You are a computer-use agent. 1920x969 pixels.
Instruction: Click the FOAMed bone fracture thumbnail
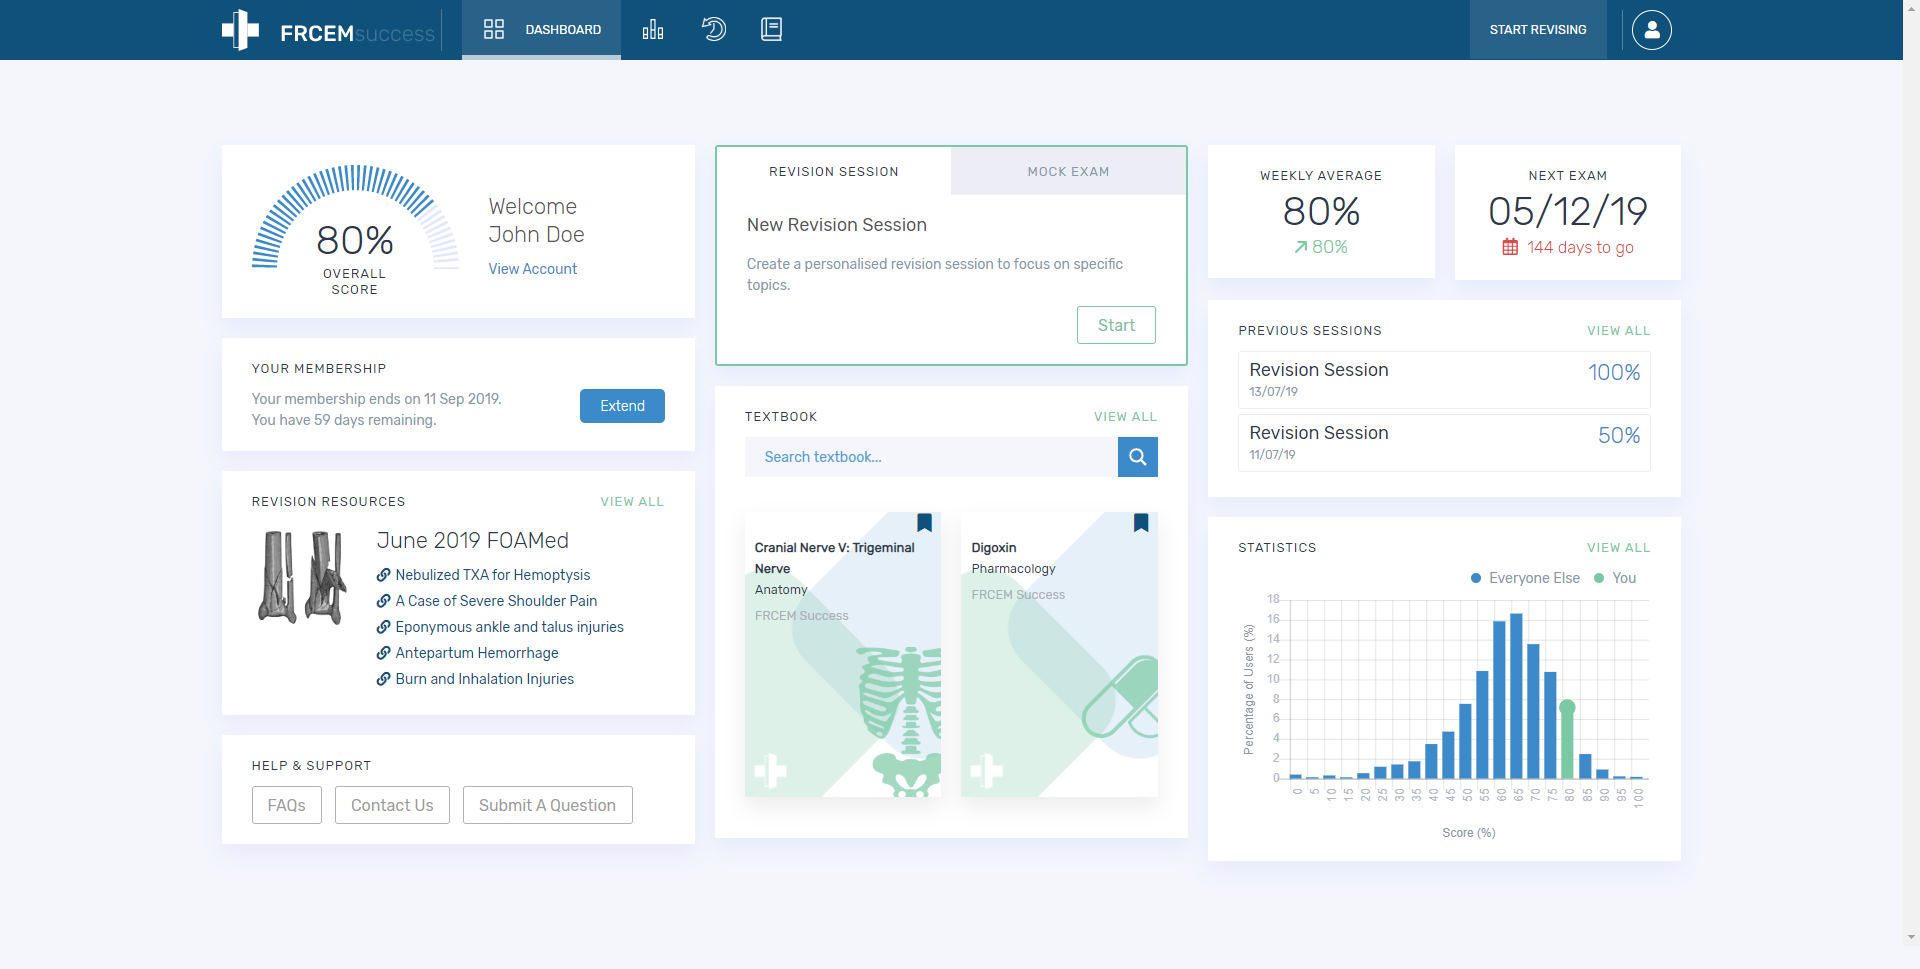coord(302,577)
